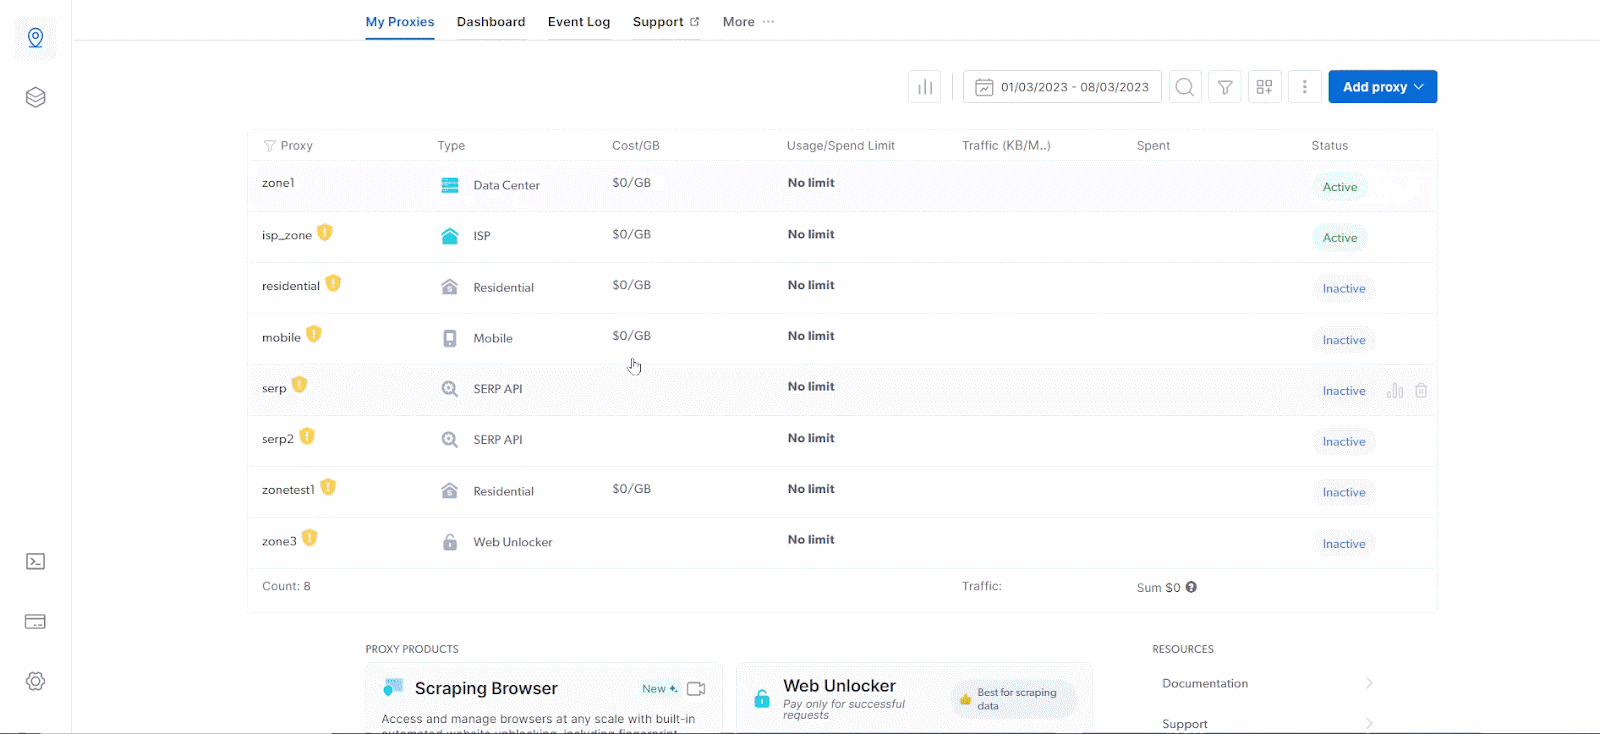Open the filter funnel toolbar button

click(x=1225, y=87)
